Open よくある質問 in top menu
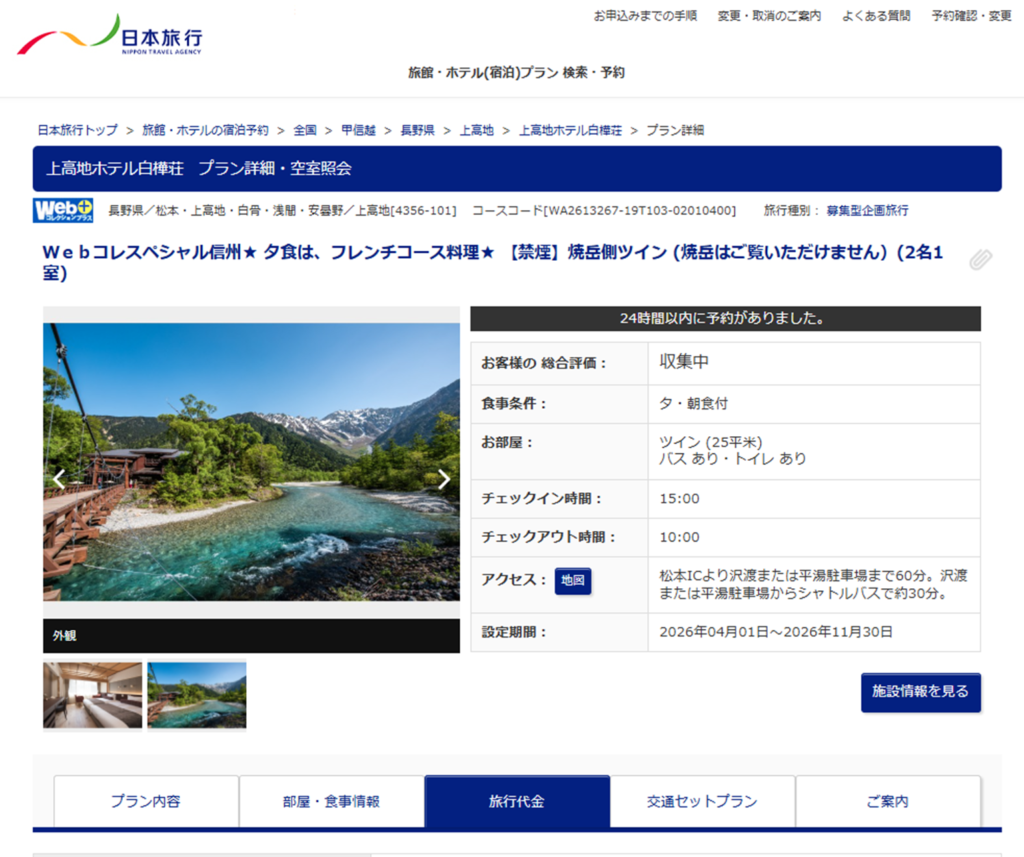 click(x=876, y=16)
